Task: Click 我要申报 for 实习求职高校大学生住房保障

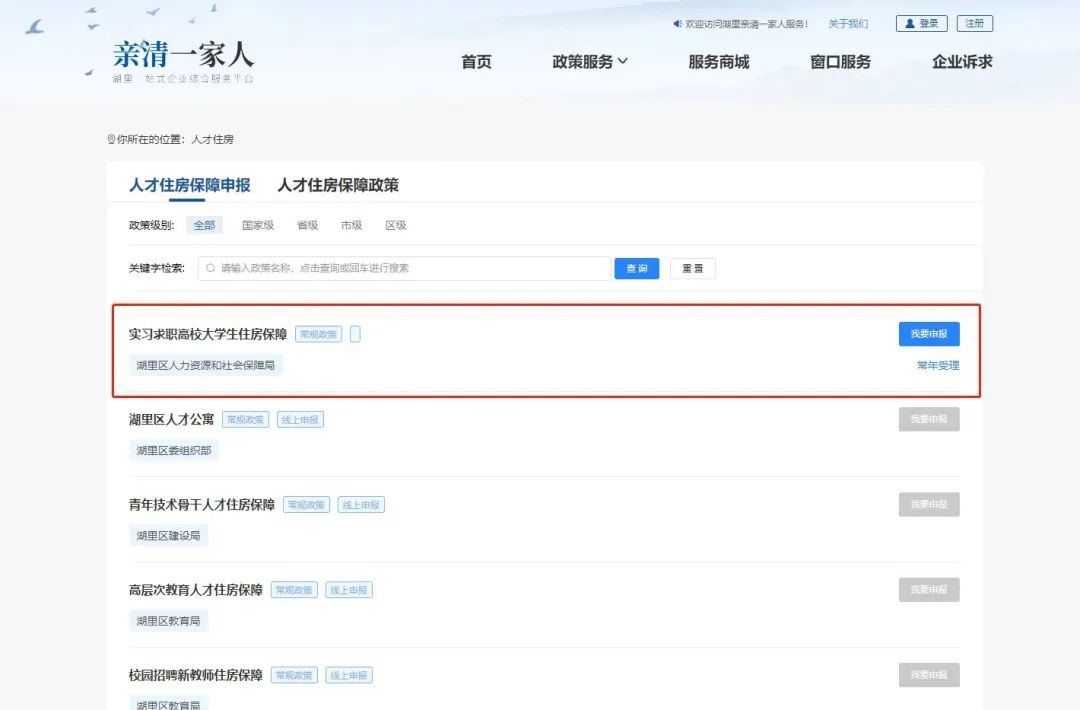Action: 929,334
